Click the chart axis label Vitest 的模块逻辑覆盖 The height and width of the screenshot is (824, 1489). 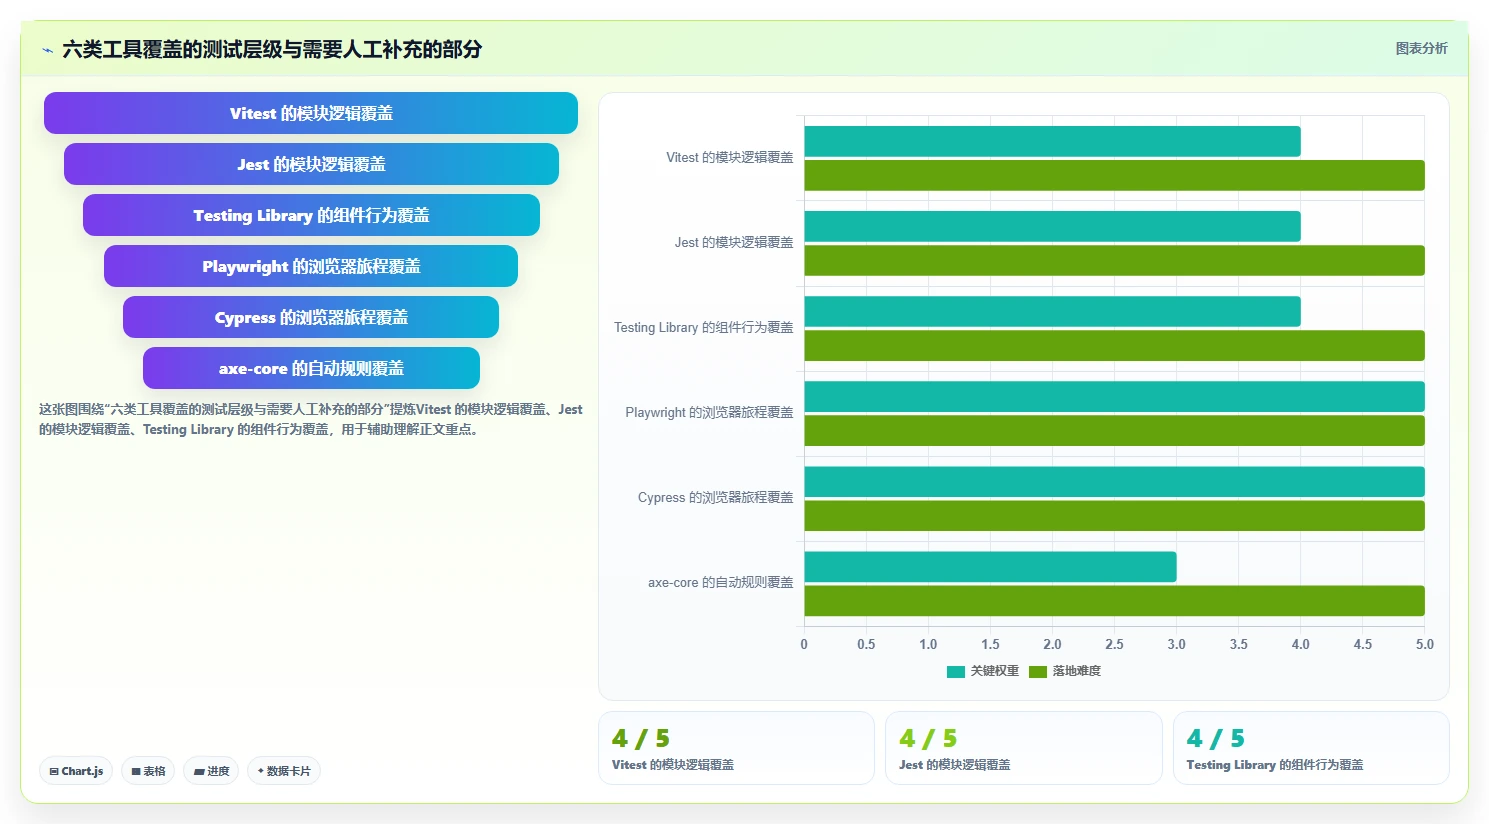pyautogui.click(x=730, y=157)
